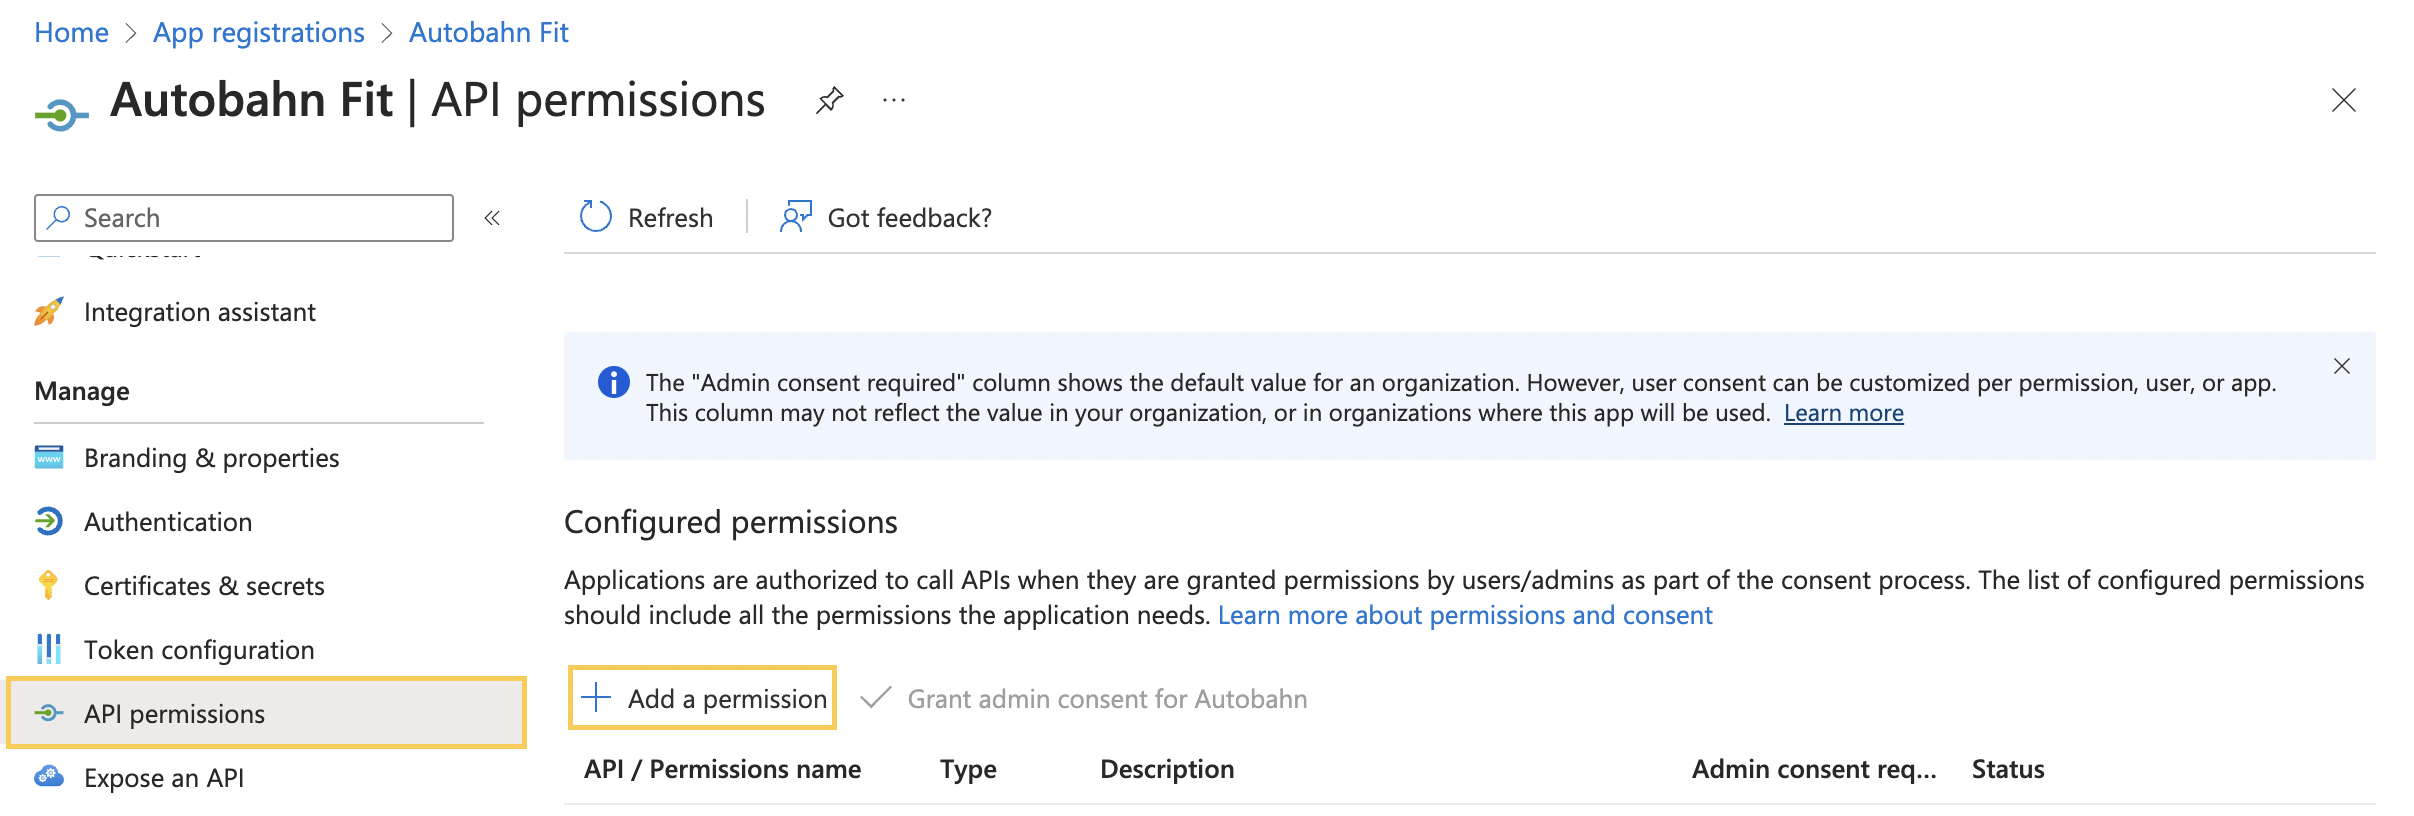Click the Integration assistant rocket icon
This screenshot has height=816, width=2414.
[x=48, y=312]
